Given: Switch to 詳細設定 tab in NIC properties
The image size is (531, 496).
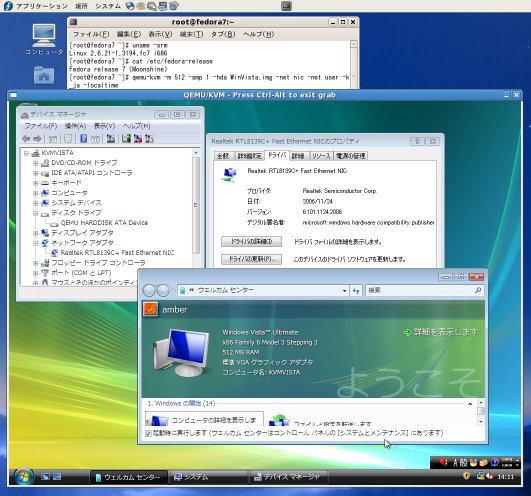Looking at the screenshot, I should click(249, 156).
